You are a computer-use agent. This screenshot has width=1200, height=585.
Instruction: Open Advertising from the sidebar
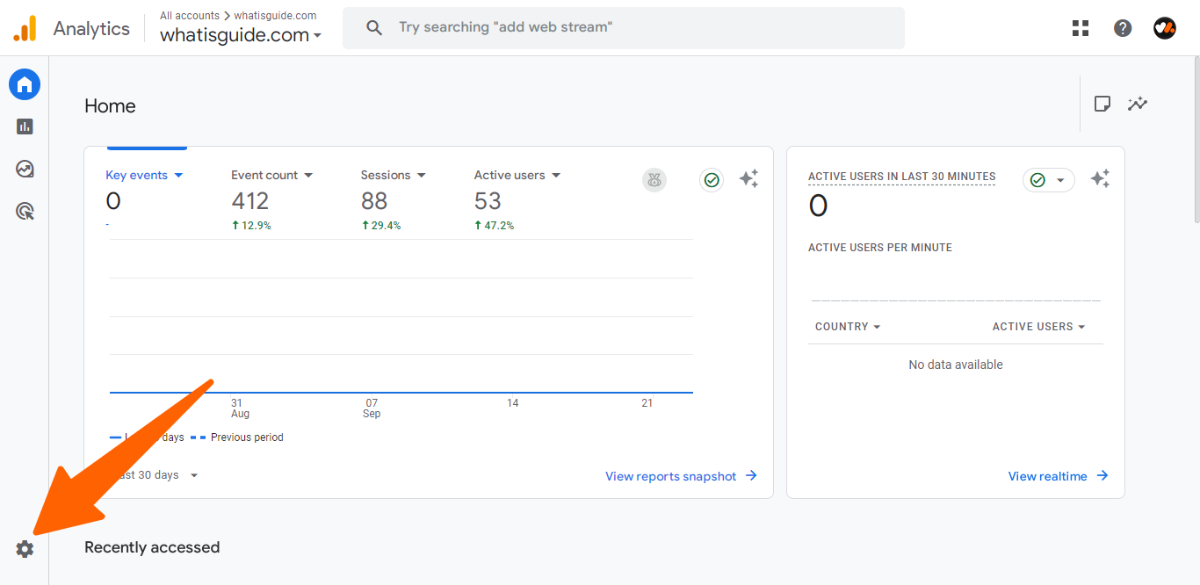[25, 211]
